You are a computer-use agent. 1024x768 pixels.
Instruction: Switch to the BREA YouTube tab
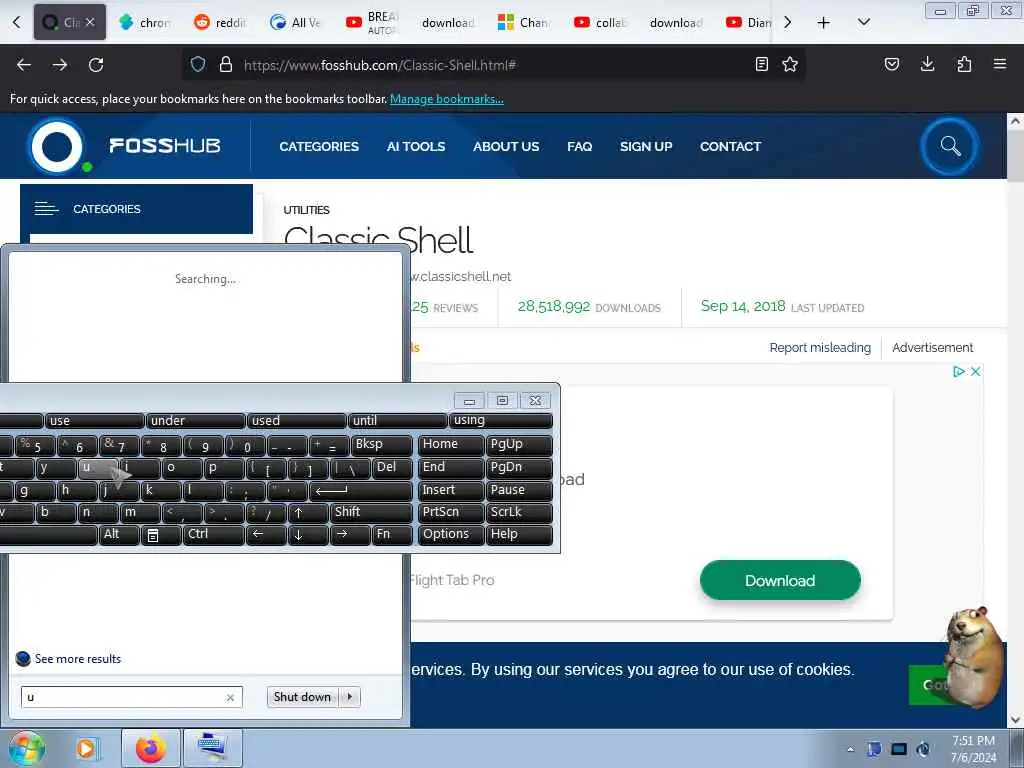[x=373, y=22]
